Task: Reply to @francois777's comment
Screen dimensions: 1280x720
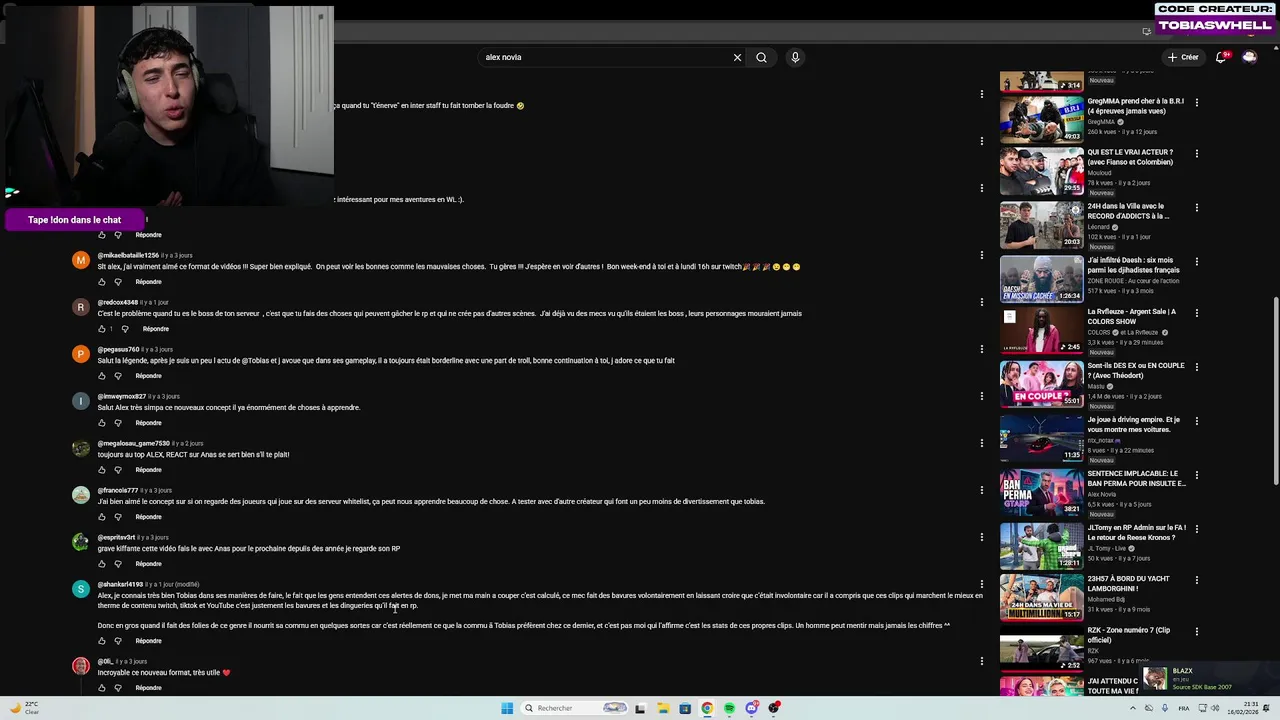Action: (x=148, y=517)
